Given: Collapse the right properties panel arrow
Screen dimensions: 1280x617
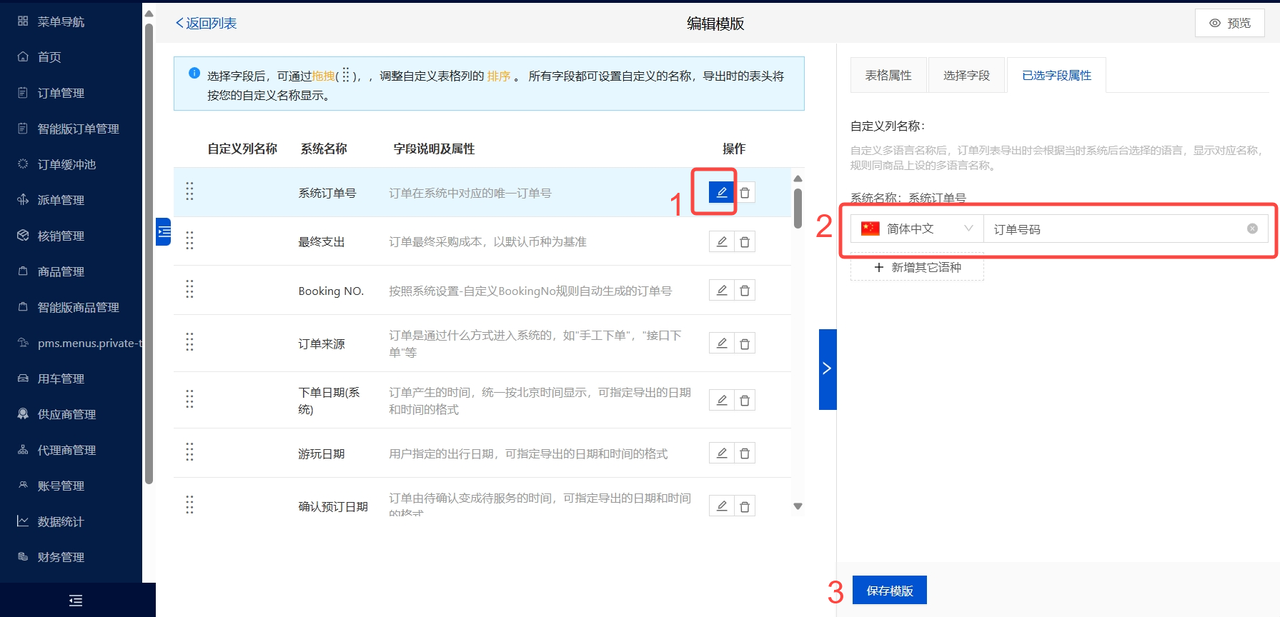Looking at the screenshot, I should (827, 368).
